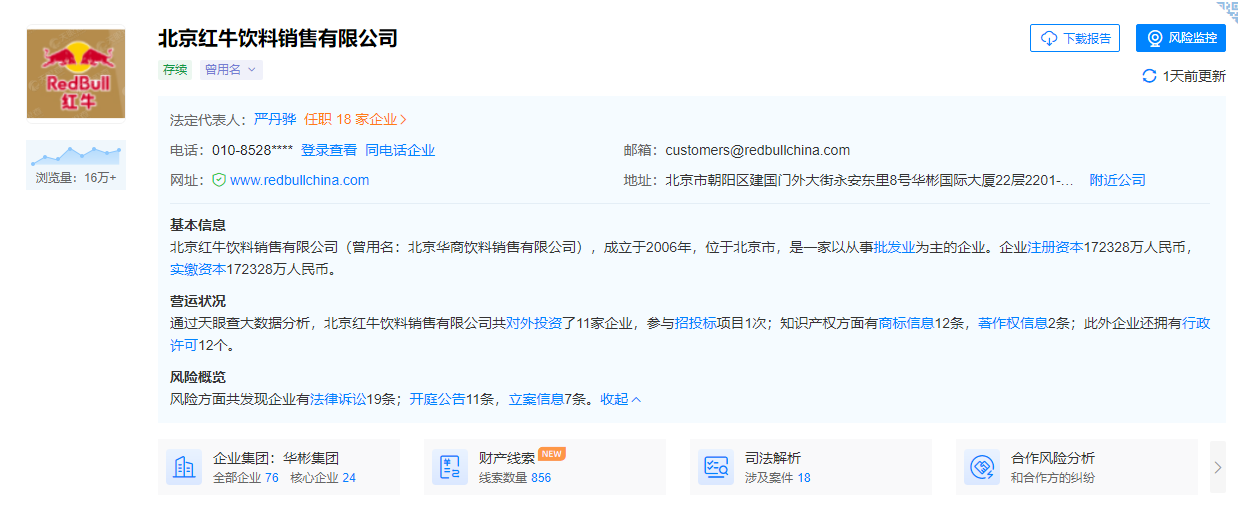
Task: Click the 合作风险分析 card title
Action: [x=1053, y=458]
